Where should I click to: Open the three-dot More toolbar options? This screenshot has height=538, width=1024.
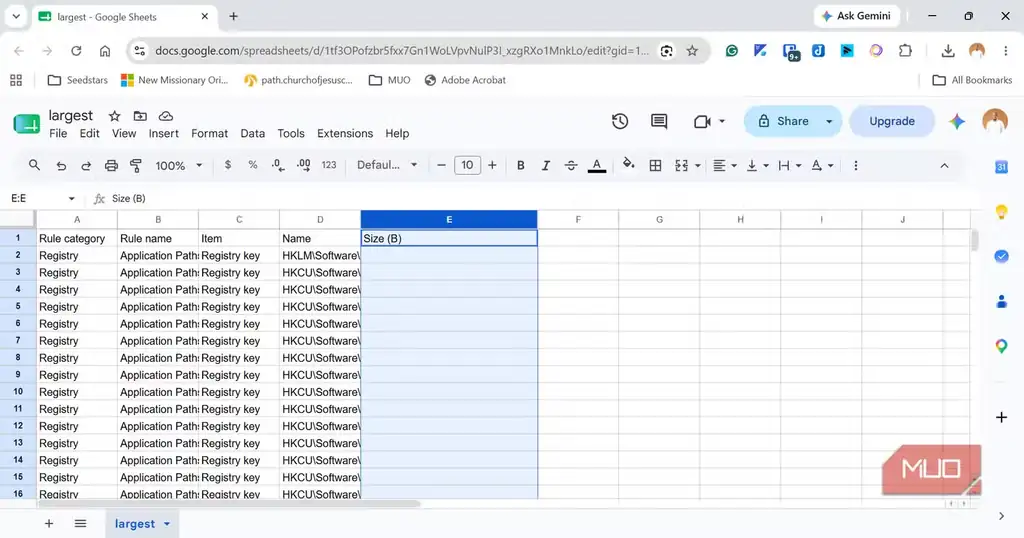tap(856, 166)
